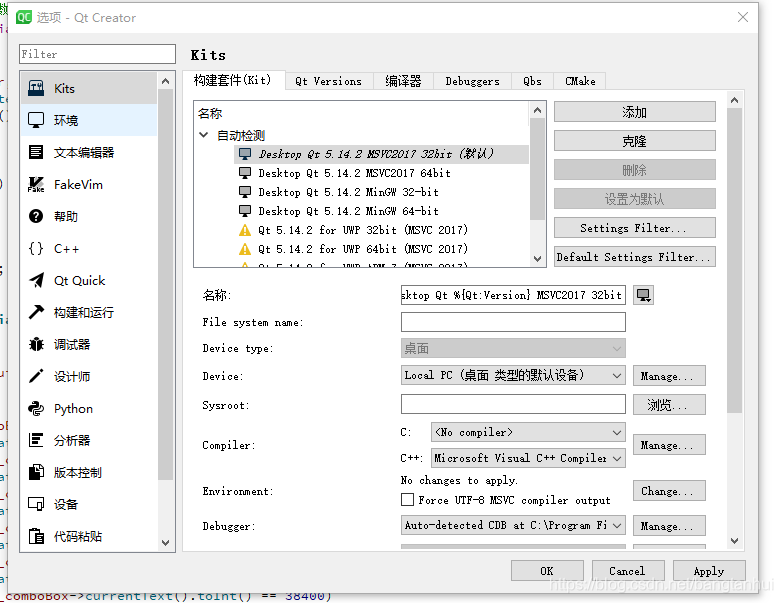Viewport: 783px width, 603px height.
Task: Click the File system name field
Action: click(x=513, y=322)
